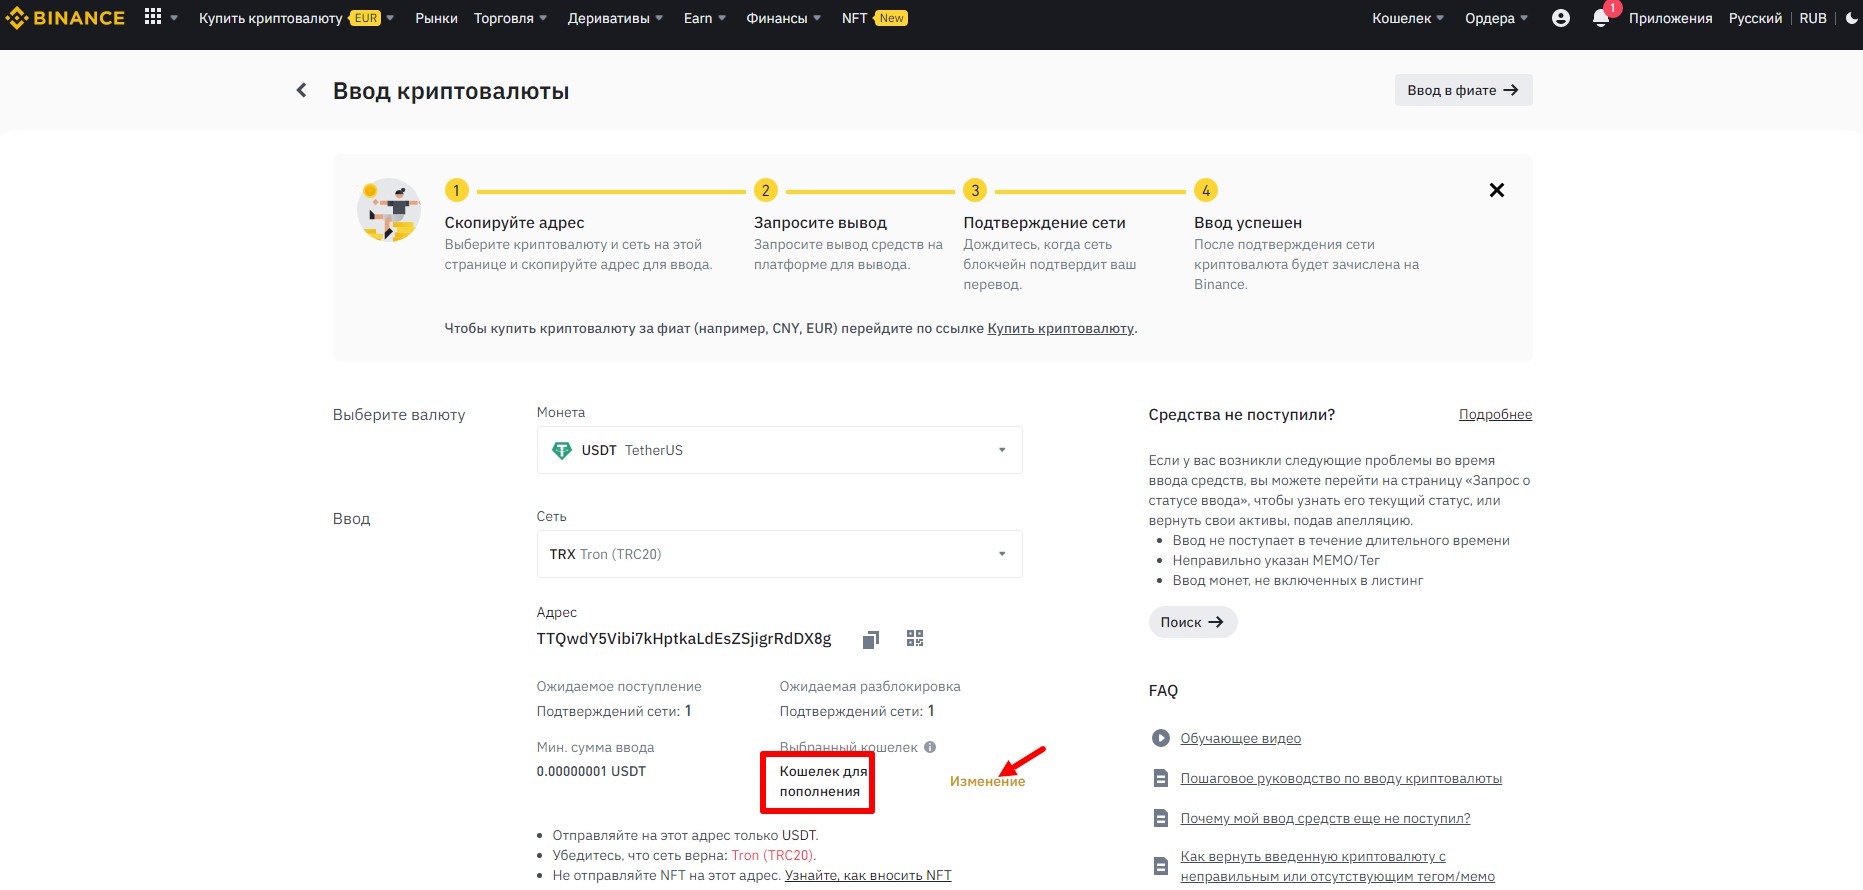The width and height of the screenshot is (1863, 890).
Task: Click the Ввод в фиате button
Action: (x=1462, y=90)
